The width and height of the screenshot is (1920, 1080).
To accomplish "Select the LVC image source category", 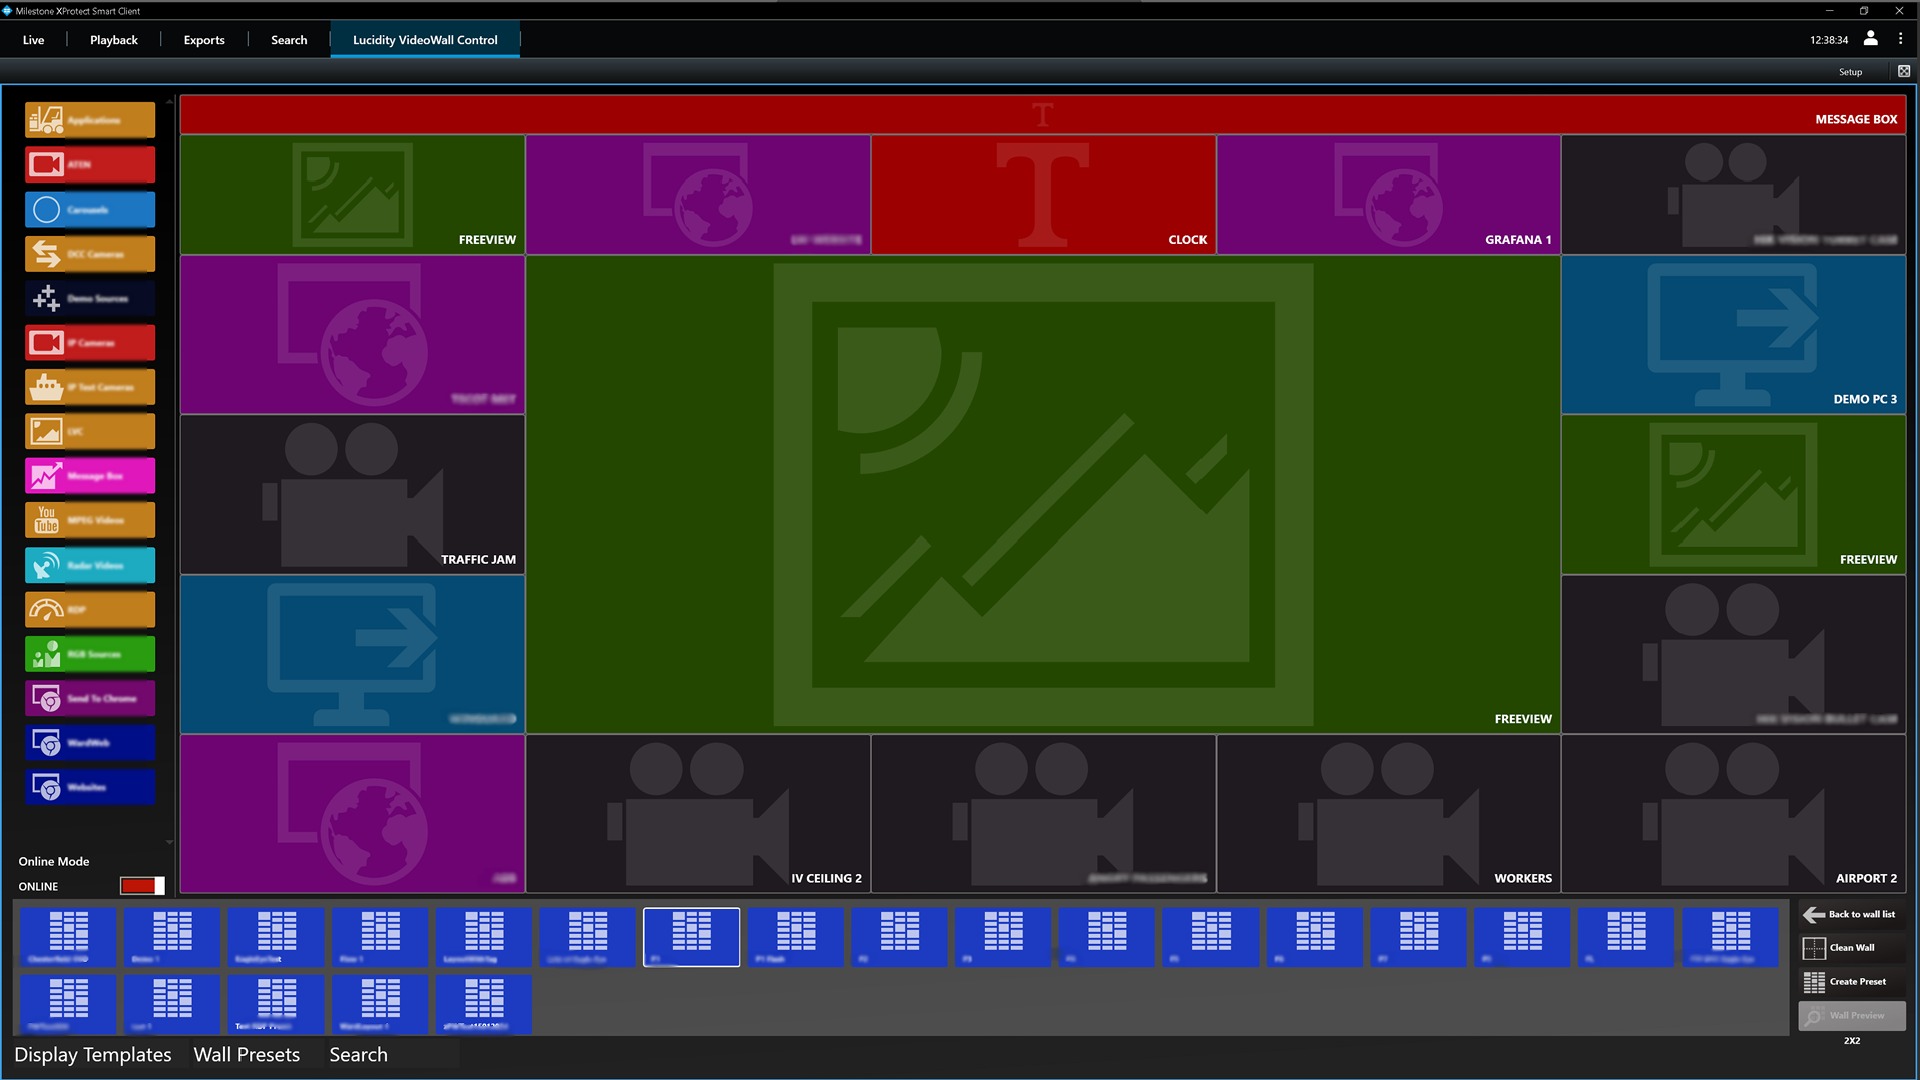I will coord(90,431).
